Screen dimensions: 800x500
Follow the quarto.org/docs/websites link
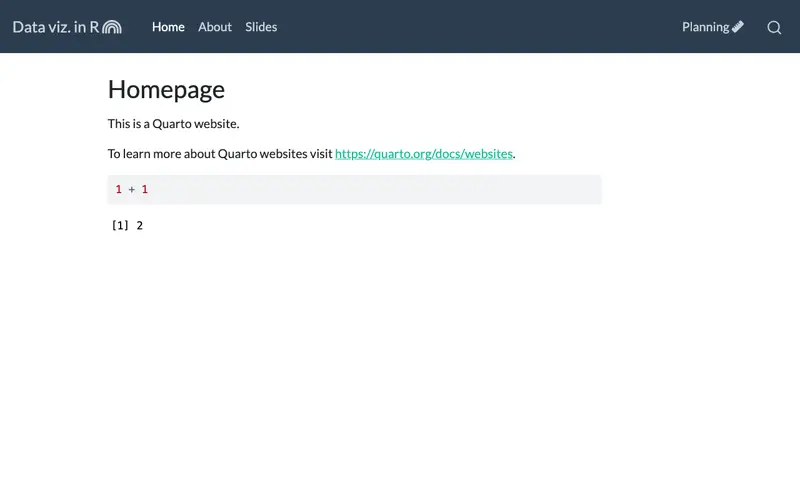424,154
